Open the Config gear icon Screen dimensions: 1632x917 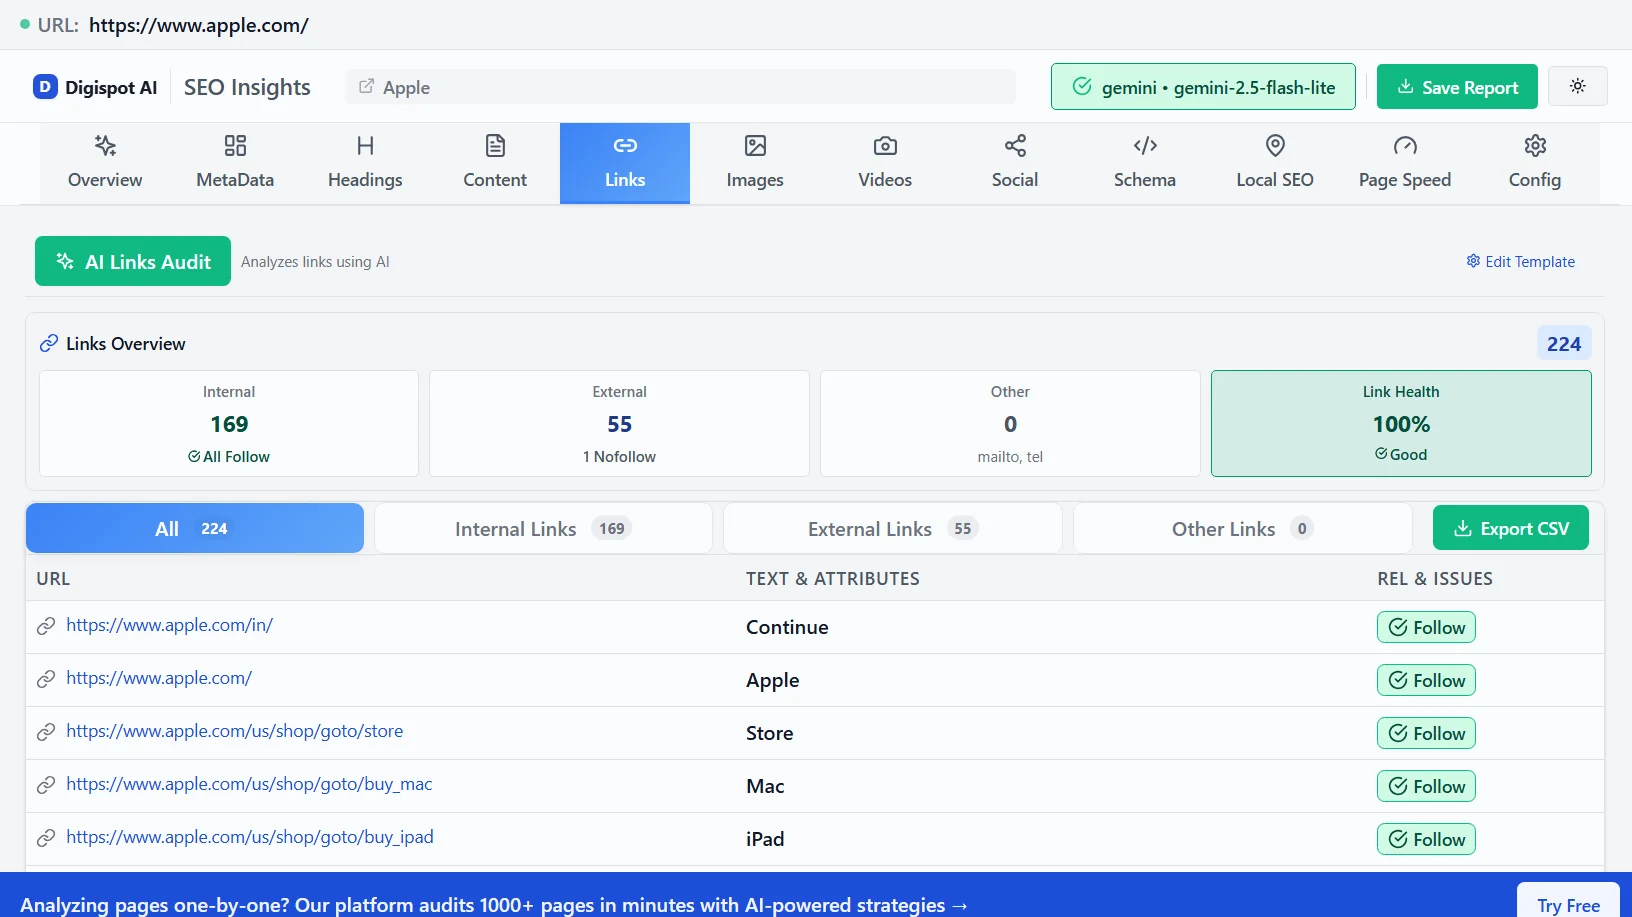pos(1534,146)
